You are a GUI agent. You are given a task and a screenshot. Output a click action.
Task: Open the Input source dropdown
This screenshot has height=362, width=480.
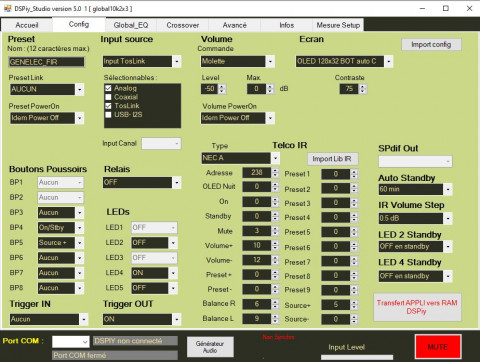click(x=177, y=61)
